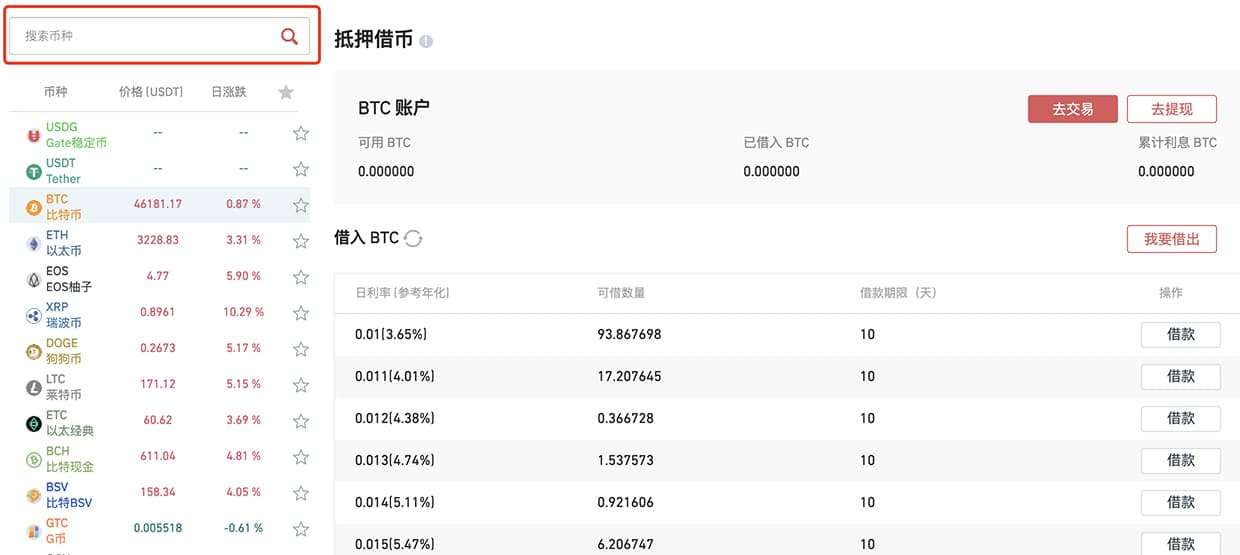The width and height of the screenshot is (1240, 555).
Task: Click 借款 for the 0.015(5.47%) rate
Action: [1180, 544]
